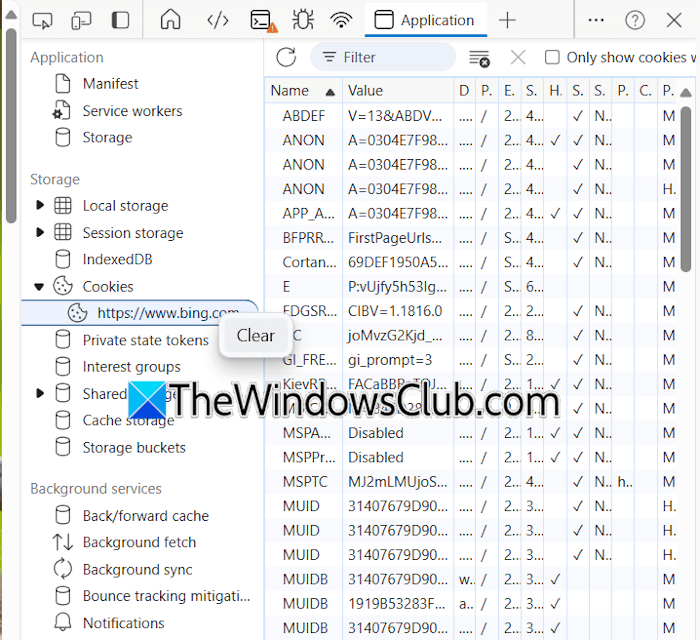Viewport: 700px width, 640px height.
Task: Open the Console tool with warning
Action: coord(263,21)
